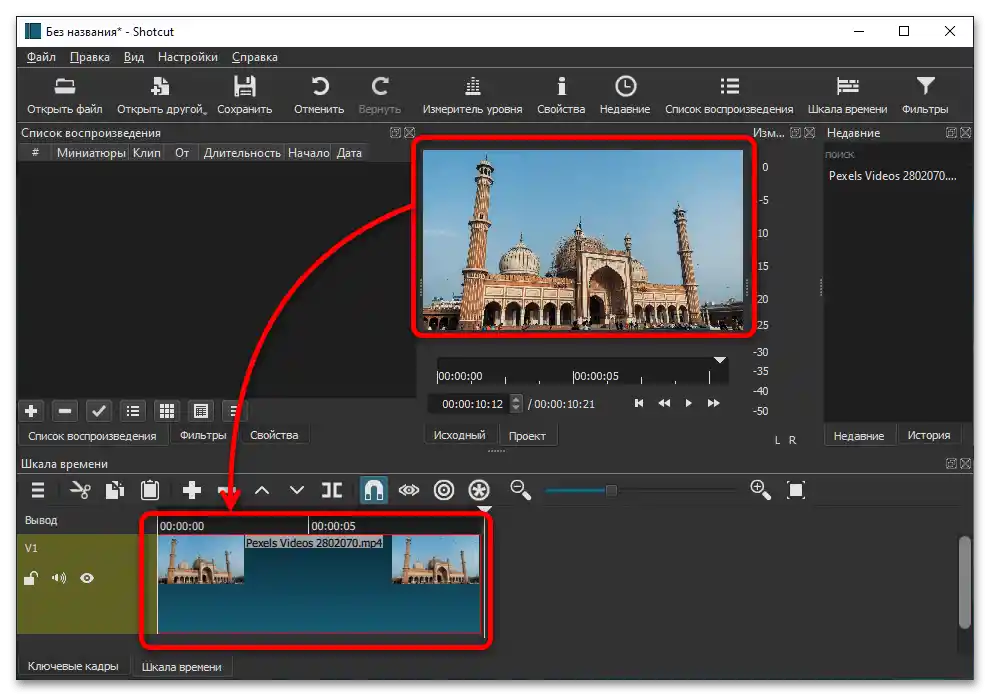The width and height of the screenshot is (990, 696).
Task: Cut the selected clip with scissors icon
Action: pos(80,490)
